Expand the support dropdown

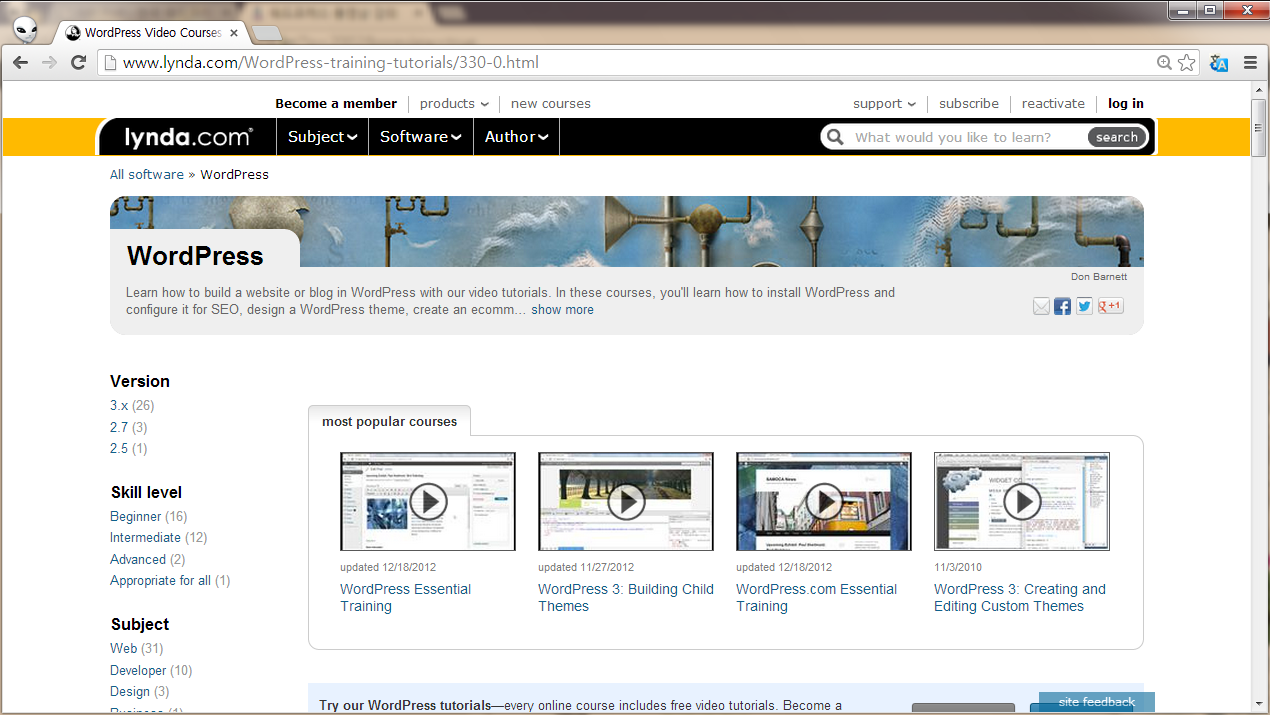pyautogui.click(x=885, y=103)
